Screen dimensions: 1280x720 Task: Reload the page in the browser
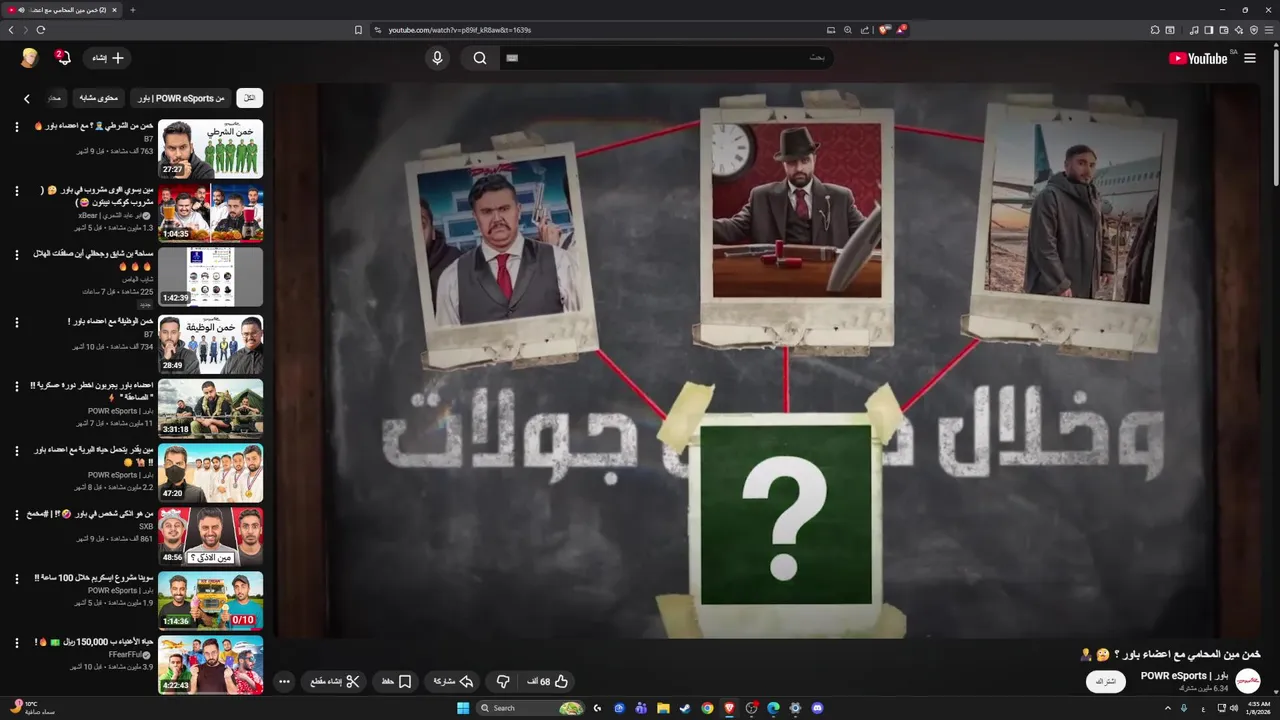pyautogui.click(x=41, y=30)
